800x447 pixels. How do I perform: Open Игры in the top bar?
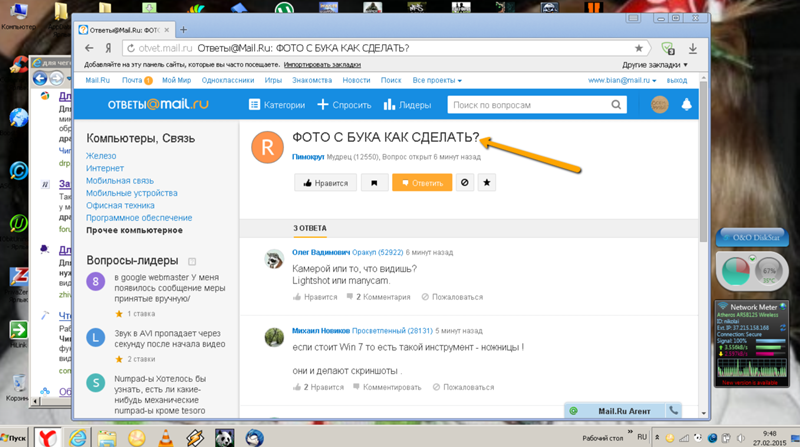(273, 80)
